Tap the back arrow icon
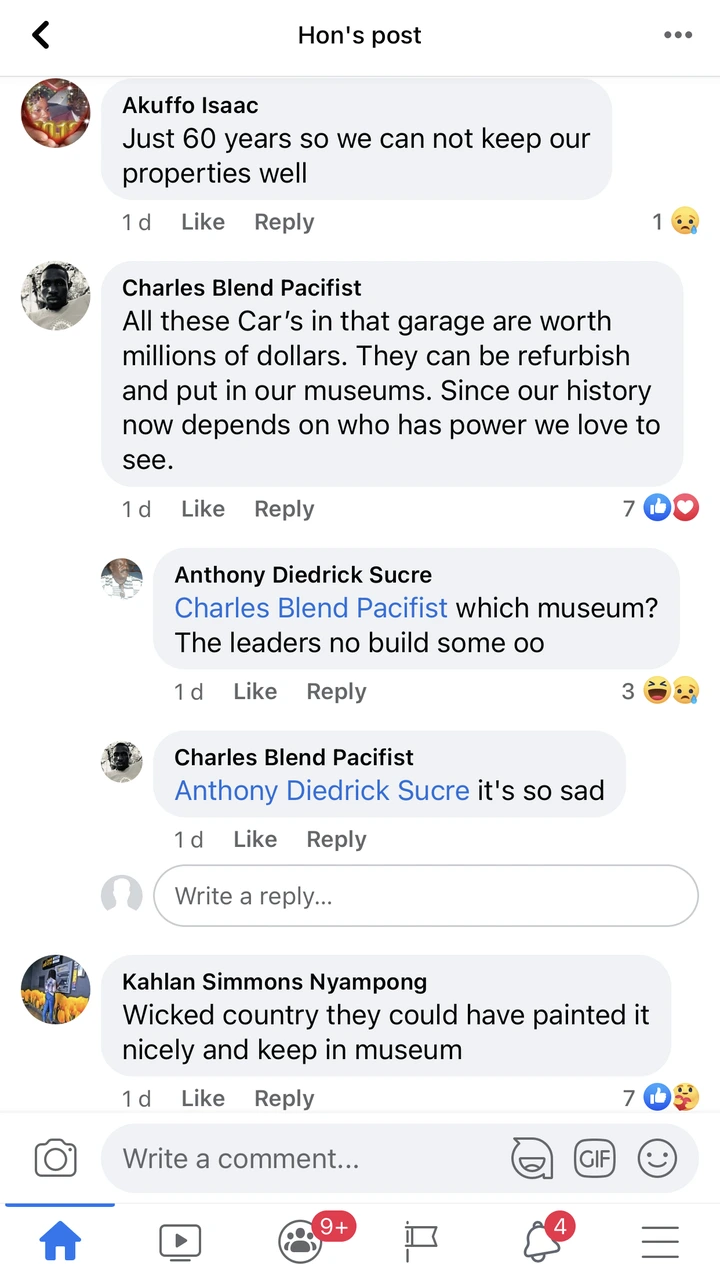 (x=40, y=36)
